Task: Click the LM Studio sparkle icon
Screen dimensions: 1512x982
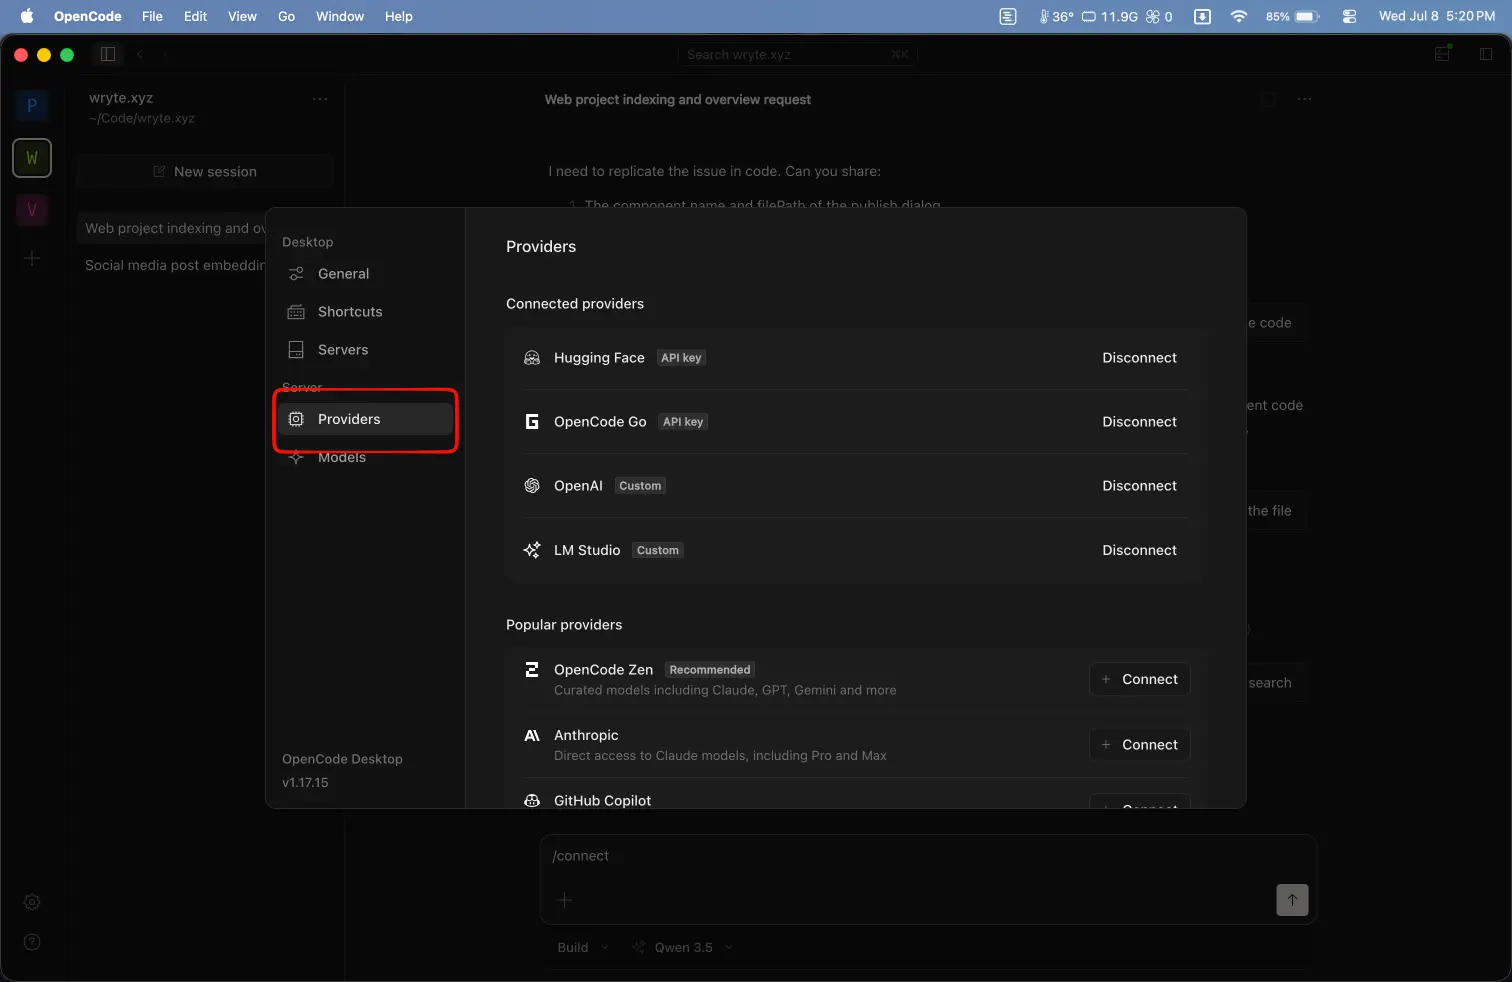Action: (x=532, y=550)
